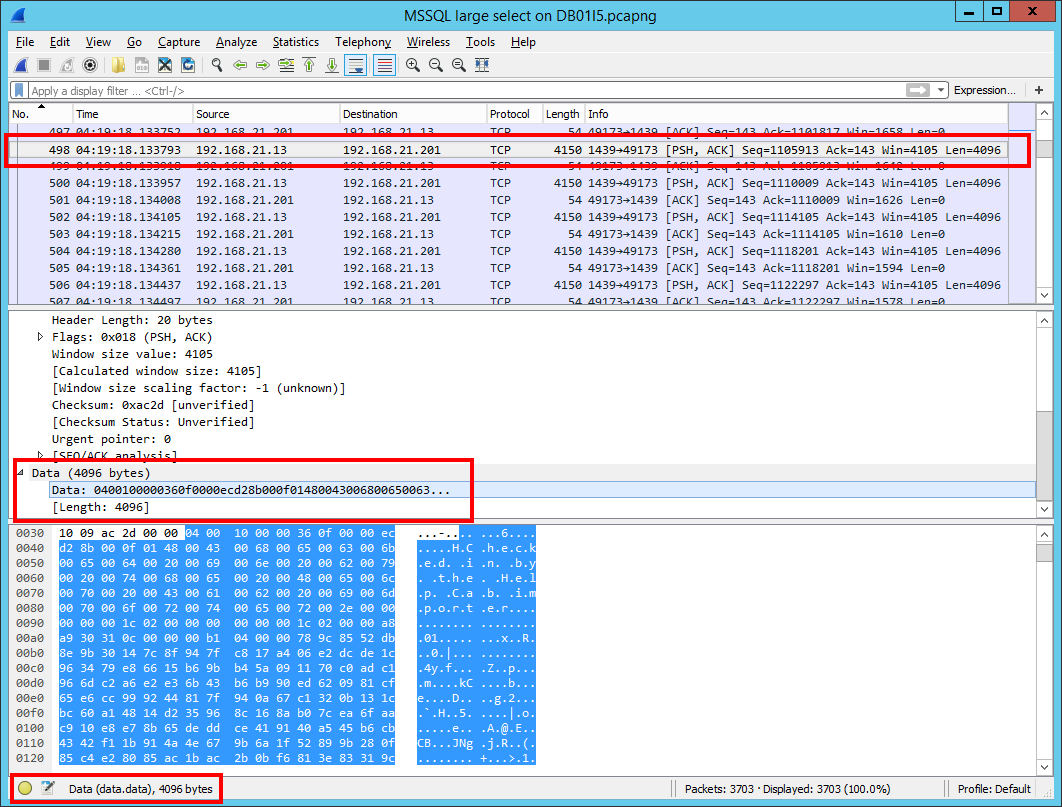Open the View menu
1062x807 pixels.
pyautogui.click(x=98, y=42)
